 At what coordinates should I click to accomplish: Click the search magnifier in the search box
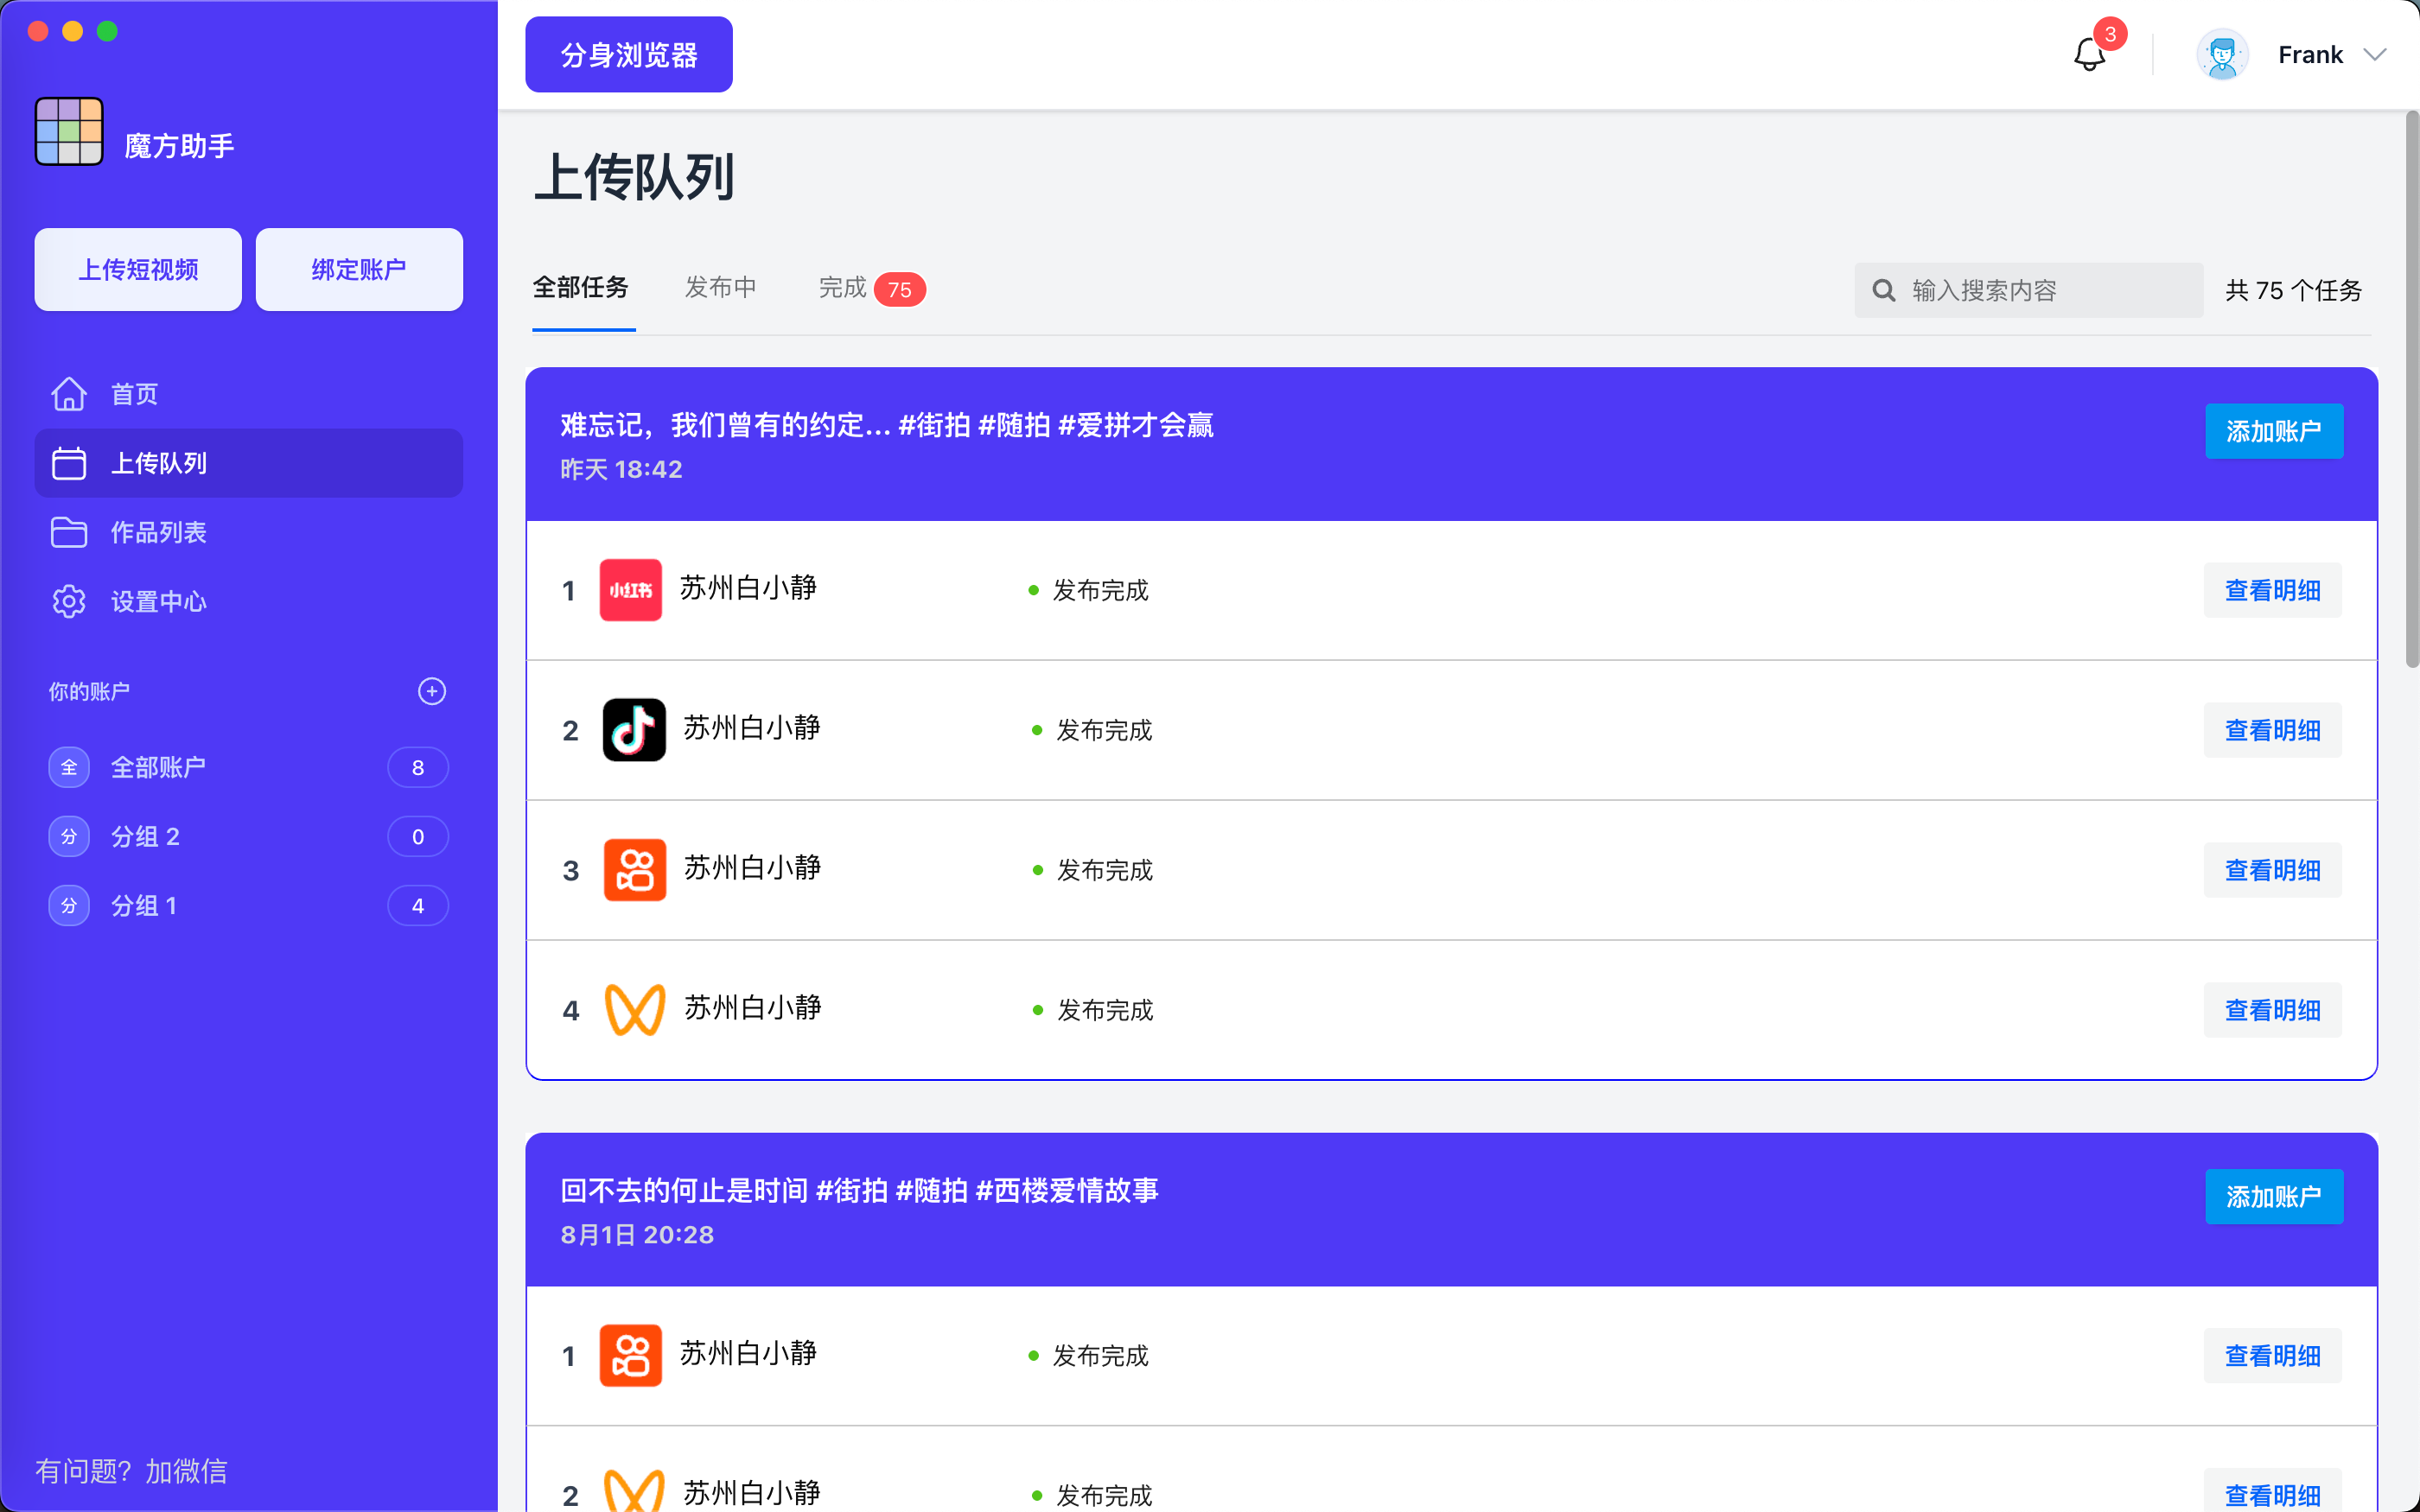pyautogui.click(x=1884, y=289)
